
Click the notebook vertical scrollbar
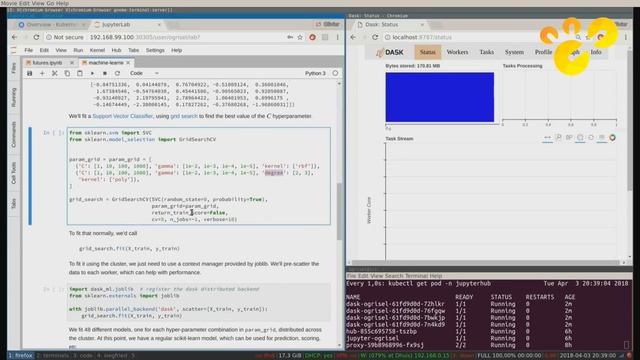pyautogui.click(x=339, y=211)
